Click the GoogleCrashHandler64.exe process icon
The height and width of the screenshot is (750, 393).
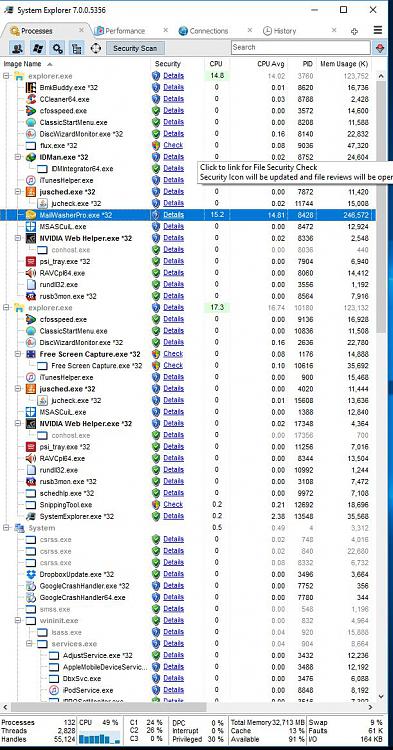click(31, 597)
